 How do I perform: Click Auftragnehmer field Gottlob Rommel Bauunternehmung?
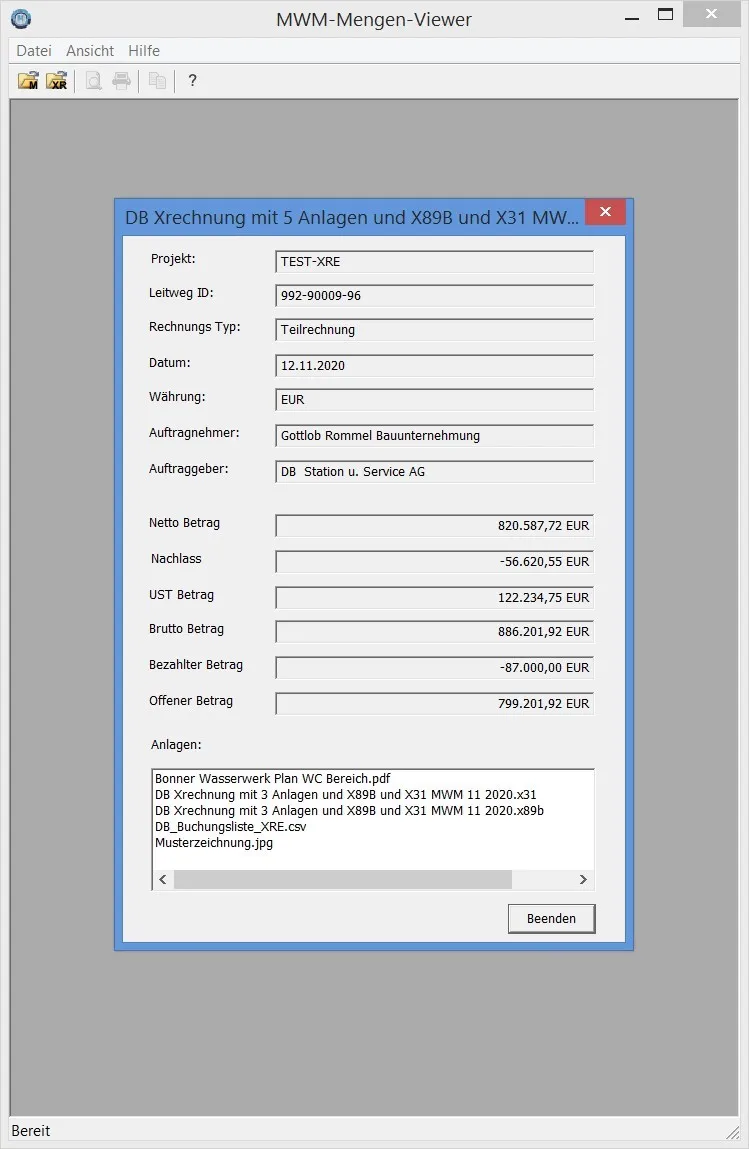click(x=435, y=435)
